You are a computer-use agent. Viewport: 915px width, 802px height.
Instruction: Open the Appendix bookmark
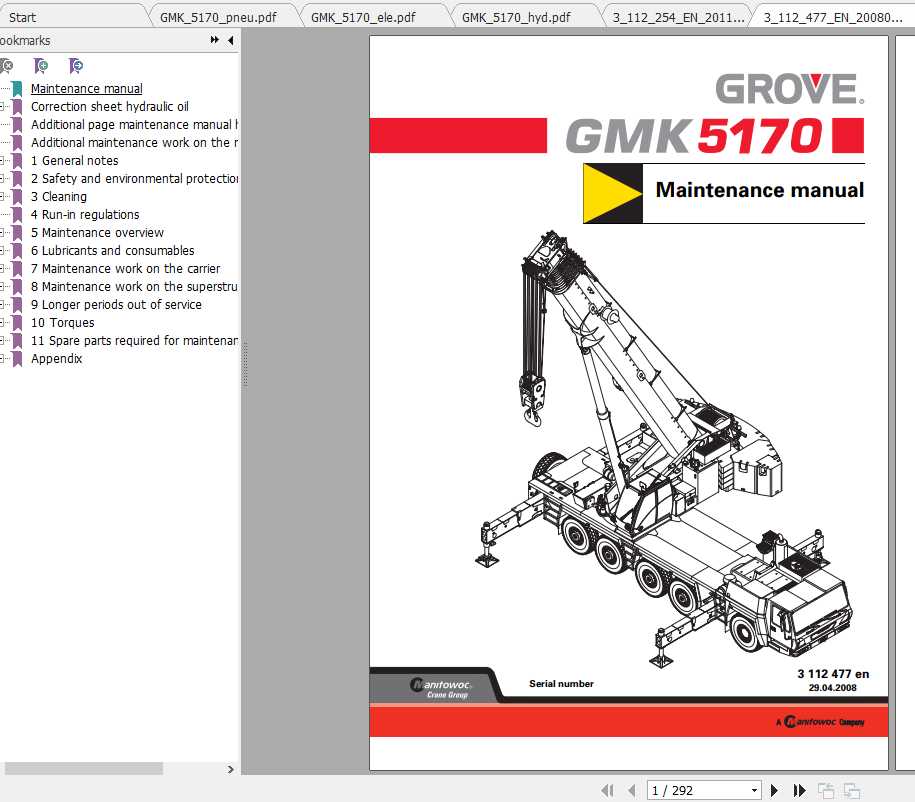[x=56, y=359]
